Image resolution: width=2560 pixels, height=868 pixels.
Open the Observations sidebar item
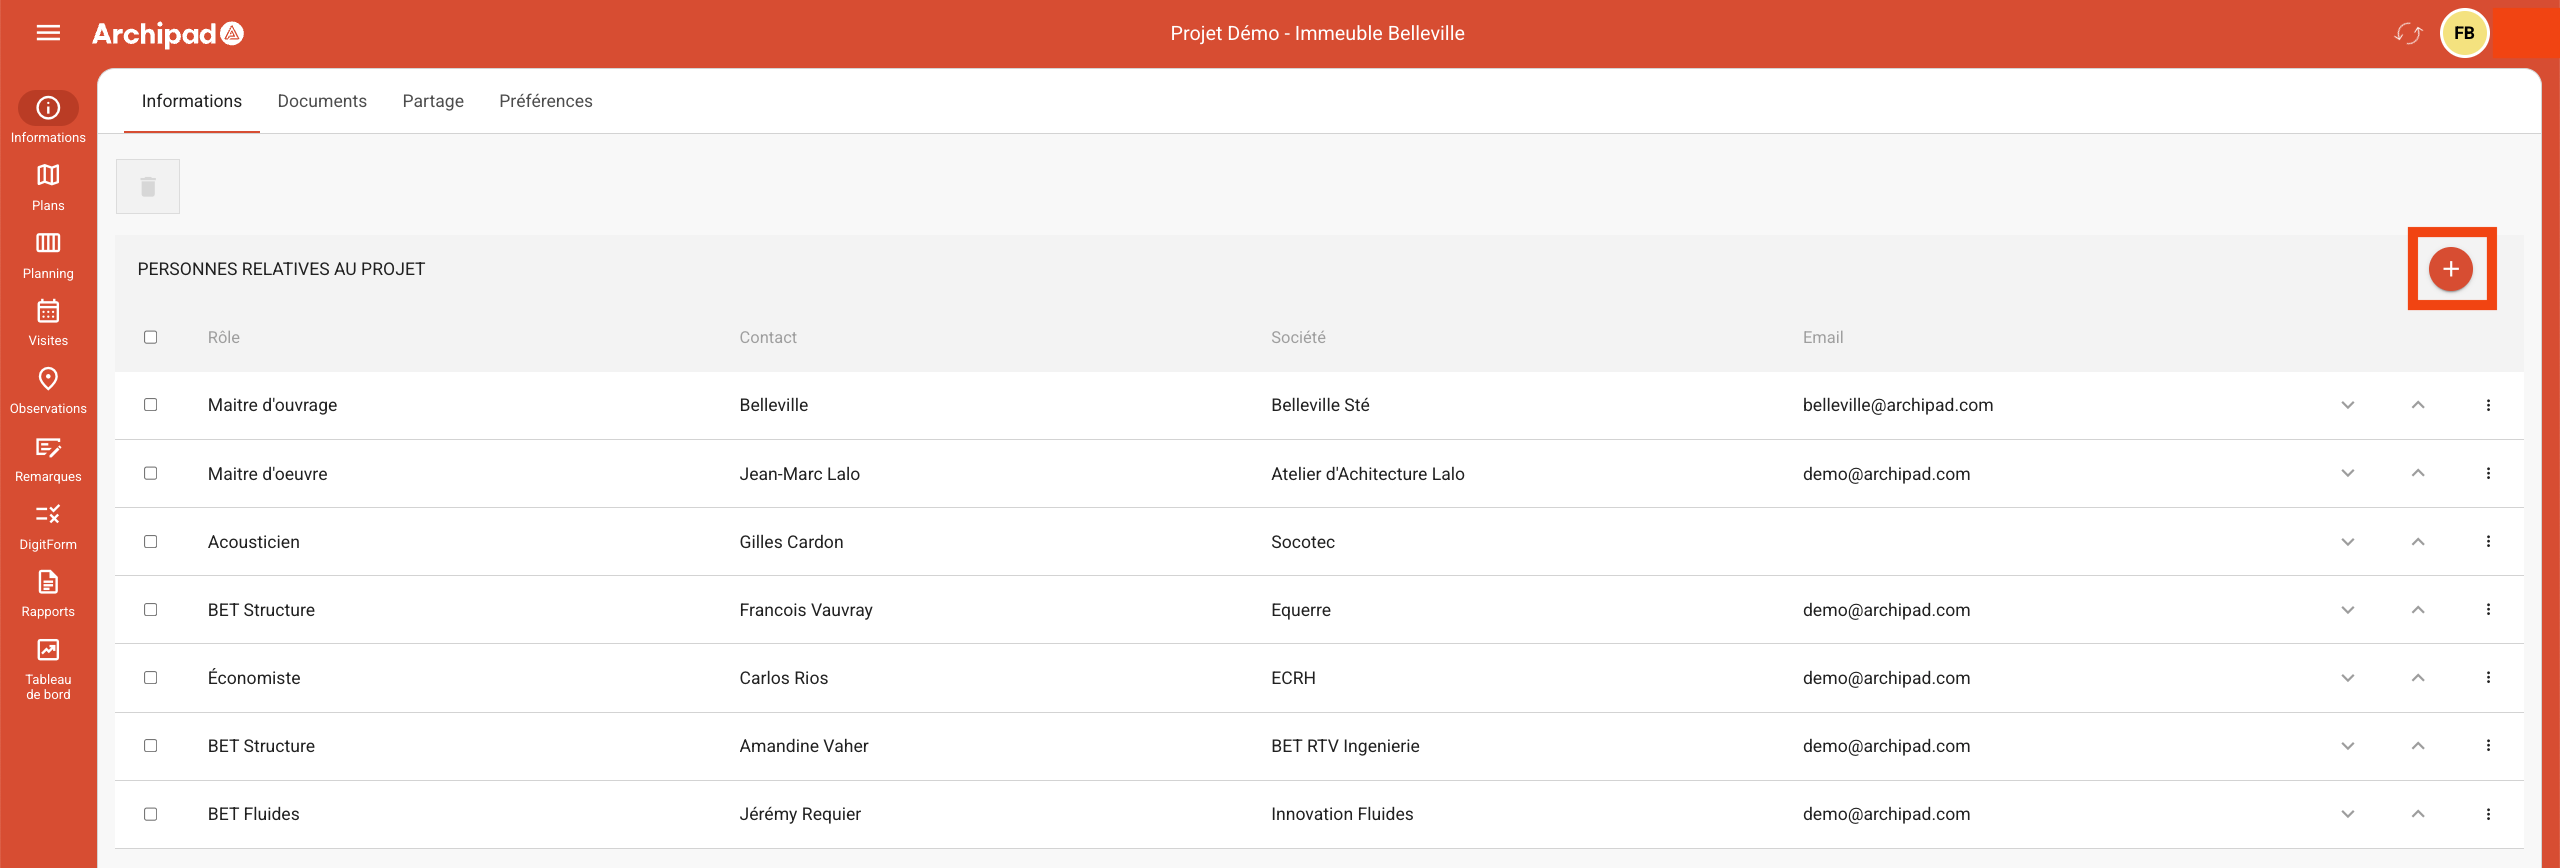pyautogui.click(x=48, y=391)
